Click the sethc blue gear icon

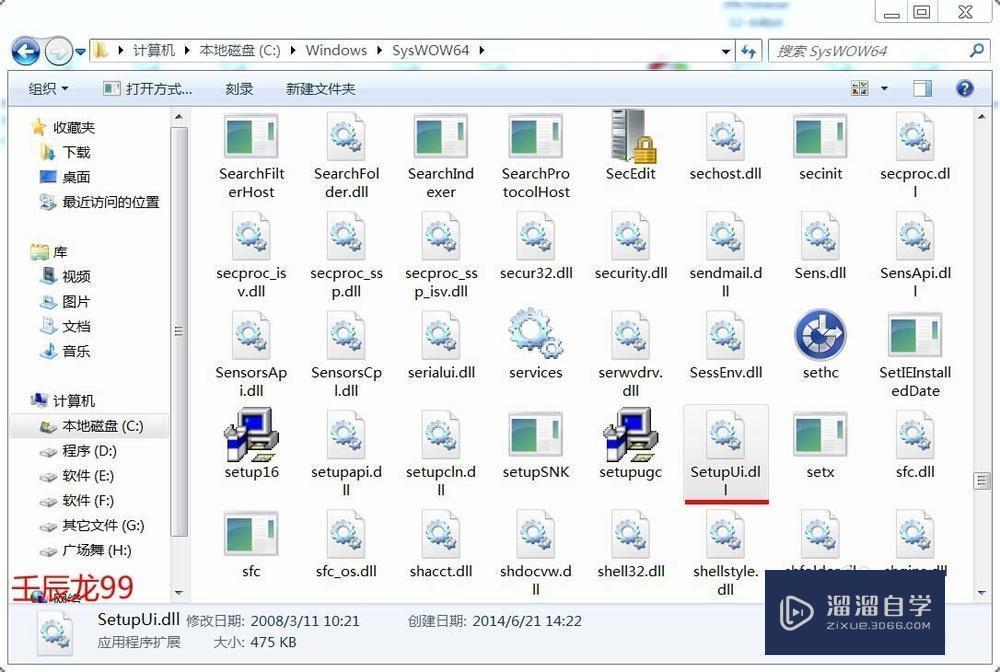tap(820, 336)
